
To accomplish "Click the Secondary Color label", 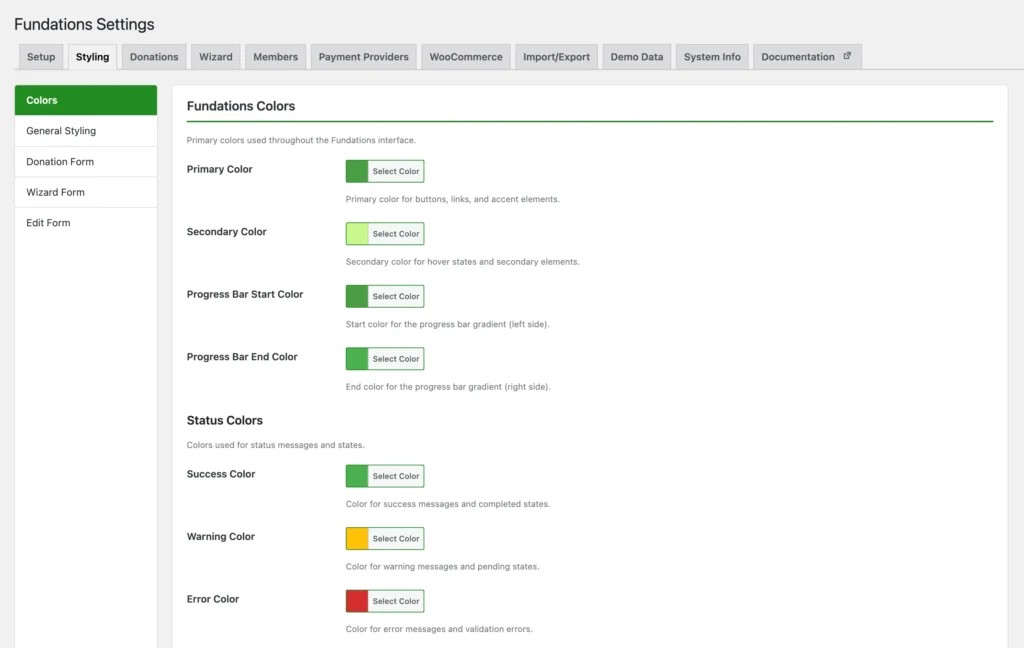I will pos(227,232).
